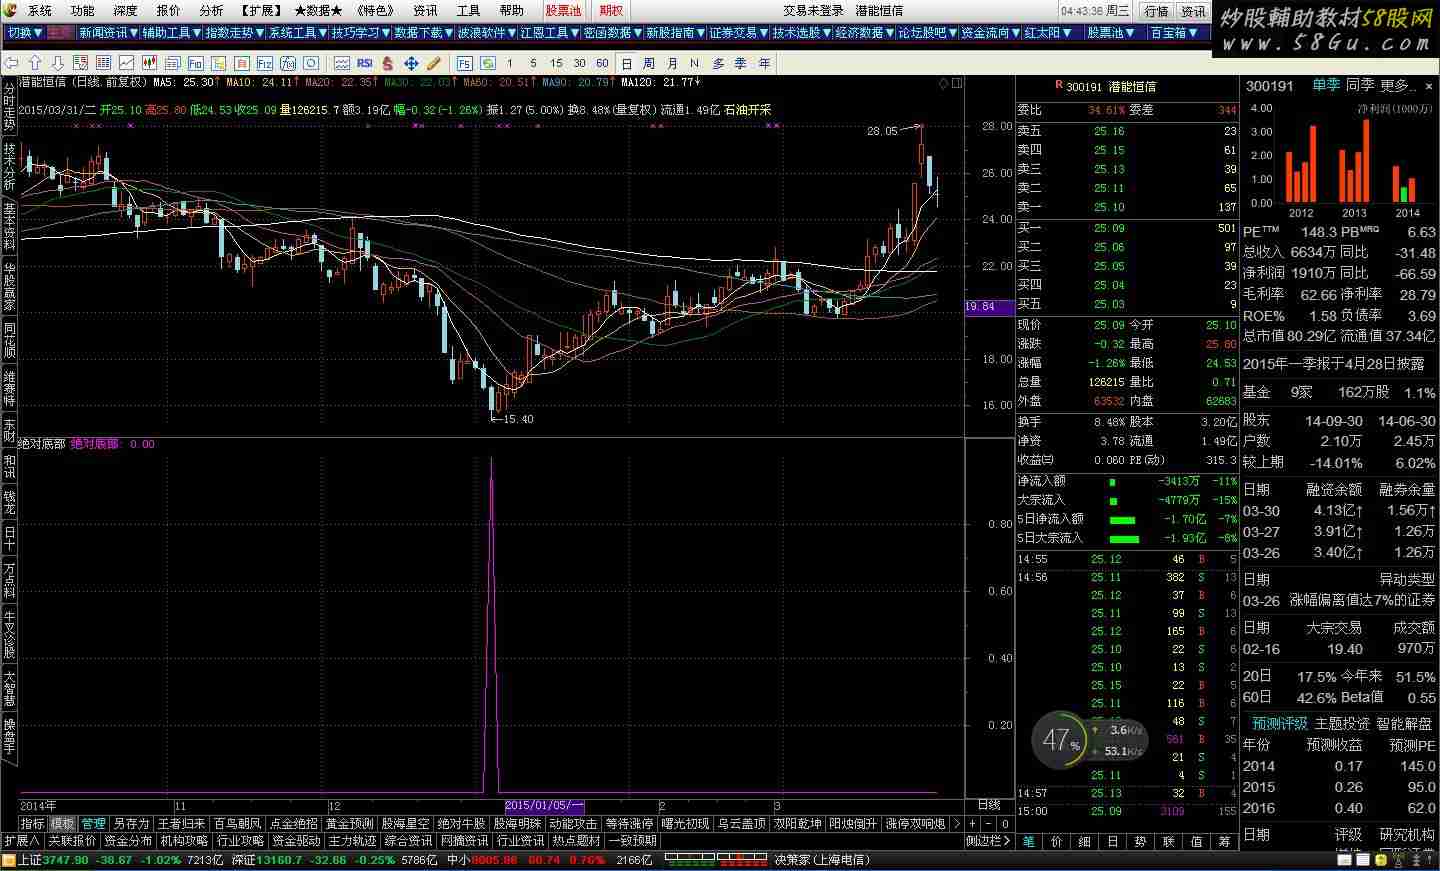Click the red-green market strength bar in status bar
The width and height of the screenshot is (1440, 871).
click(717, 859)
